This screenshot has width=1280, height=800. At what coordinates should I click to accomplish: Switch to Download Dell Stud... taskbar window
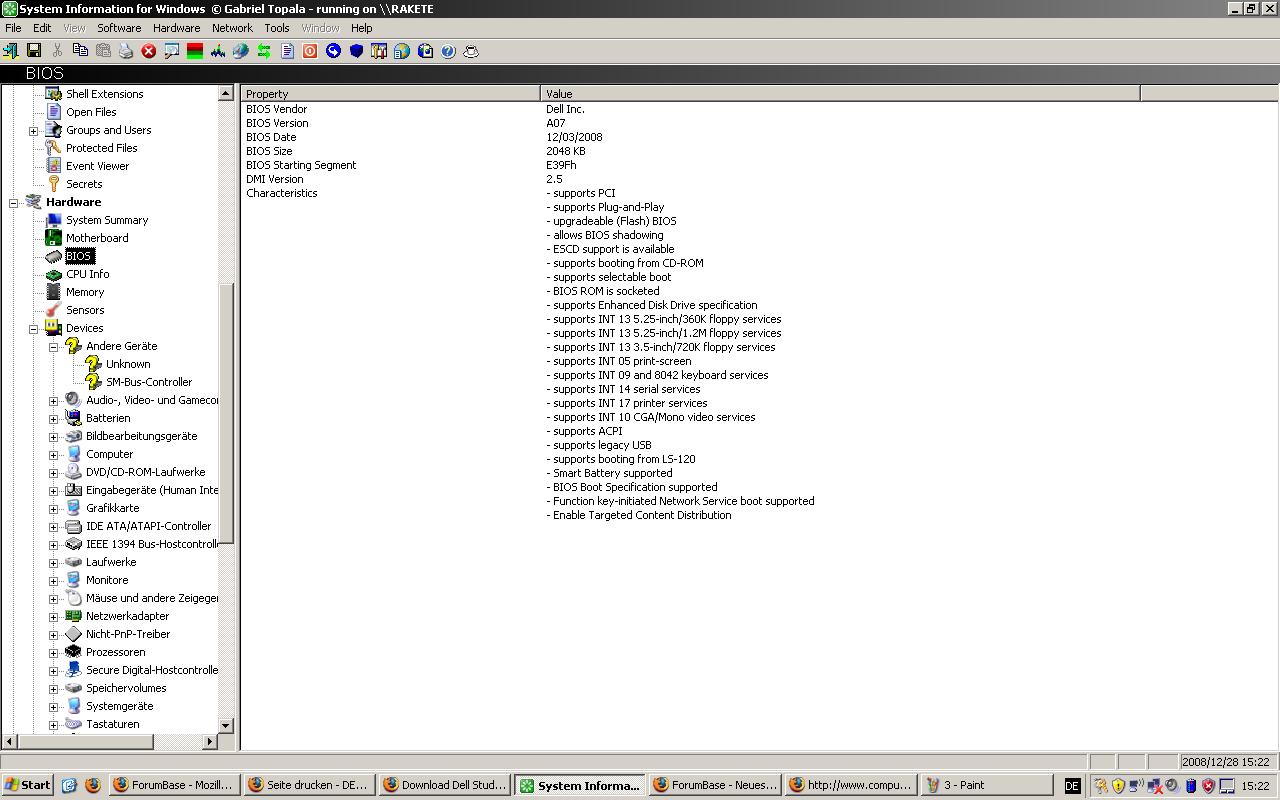(x=444, y=785)
